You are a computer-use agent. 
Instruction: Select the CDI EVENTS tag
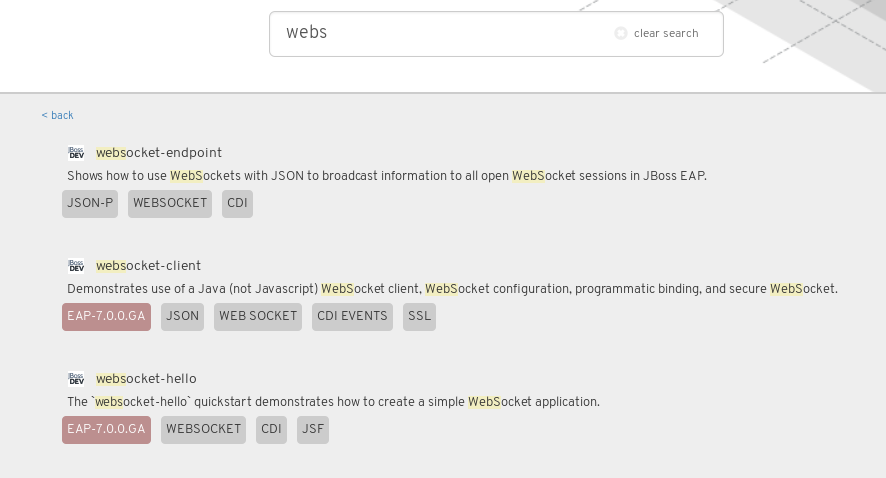tap(352, 317)
